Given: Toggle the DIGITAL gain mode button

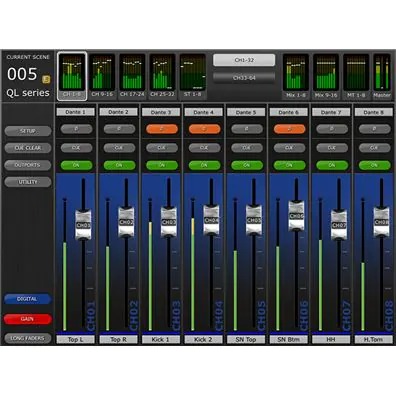Looking at the screenshot, I should point(28,299).
